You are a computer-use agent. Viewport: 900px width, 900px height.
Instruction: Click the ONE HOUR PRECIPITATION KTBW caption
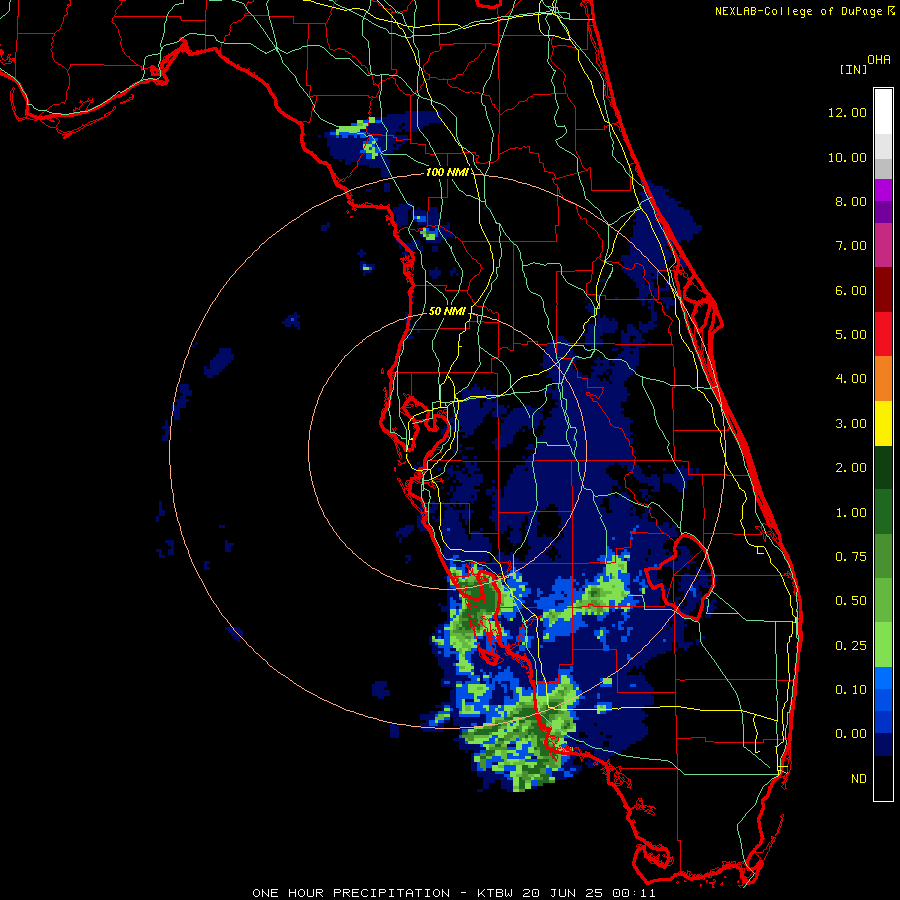[453, 893]
